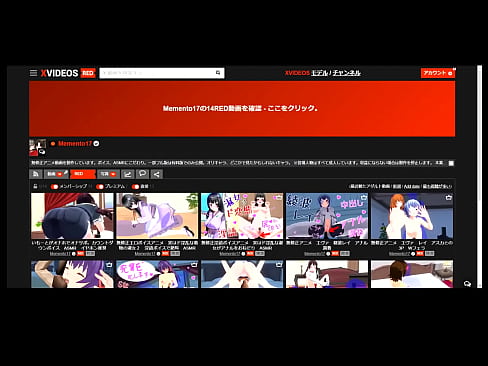Image resolution: width=488 pixels, height=366 pixels.
Task: Click the page's vertical scrollbar
Action: tap(479, 177)
